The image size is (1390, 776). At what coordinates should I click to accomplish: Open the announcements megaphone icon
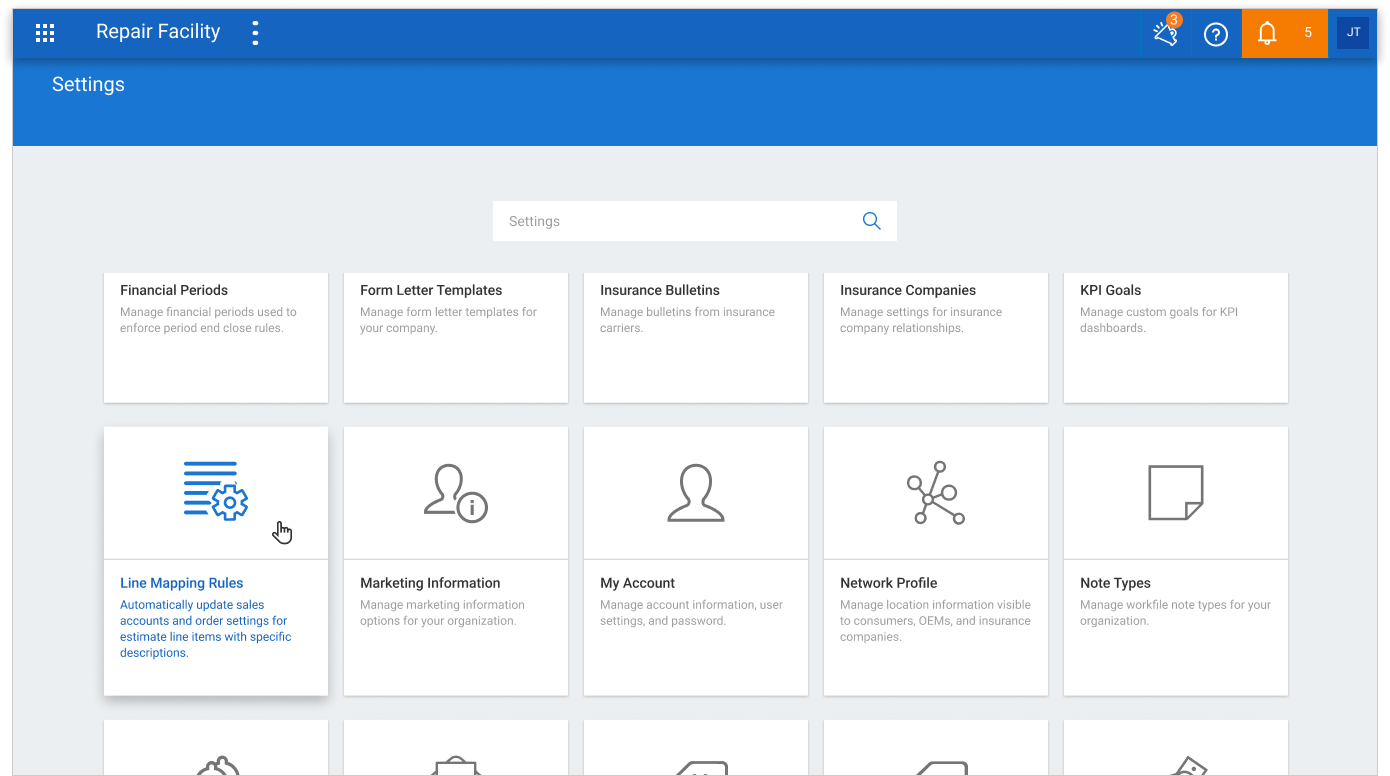(x=1165, y=33)
